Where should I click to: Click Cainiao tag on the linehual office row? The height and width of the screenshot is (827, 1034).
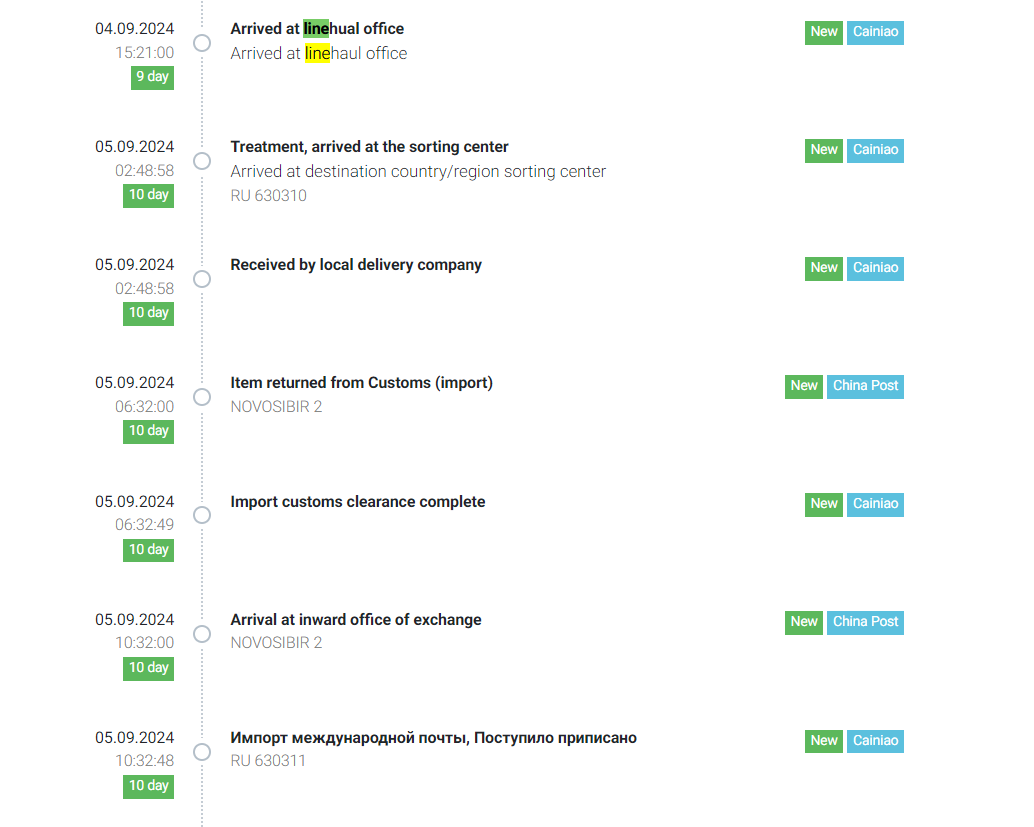click(x=875, y=32)
